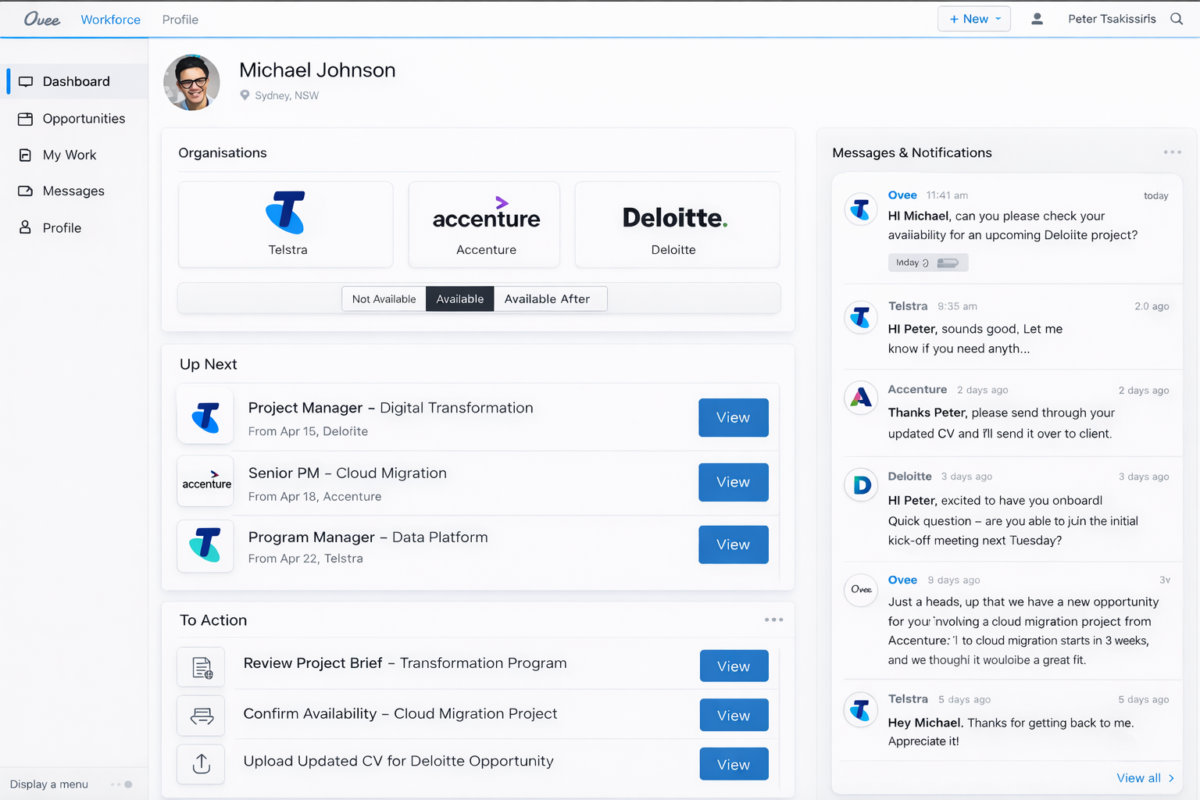Click the search magnifier icon in header
Viewport: 1200px width, 800px height.
pyautogui.click(x=1177, y=19)
